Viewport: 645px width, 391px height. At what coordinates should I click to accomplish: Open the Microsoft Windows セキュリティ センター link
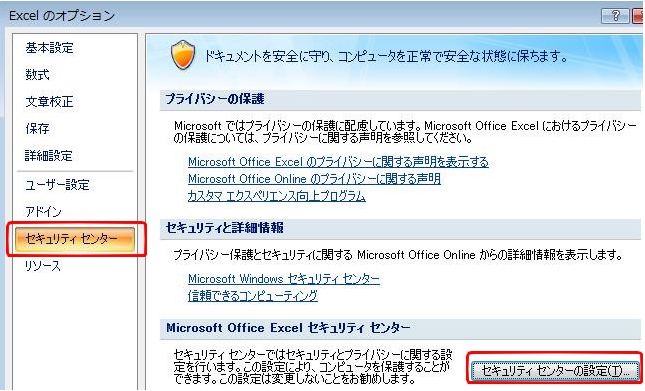pyautogui.click(x=284, y=279)
